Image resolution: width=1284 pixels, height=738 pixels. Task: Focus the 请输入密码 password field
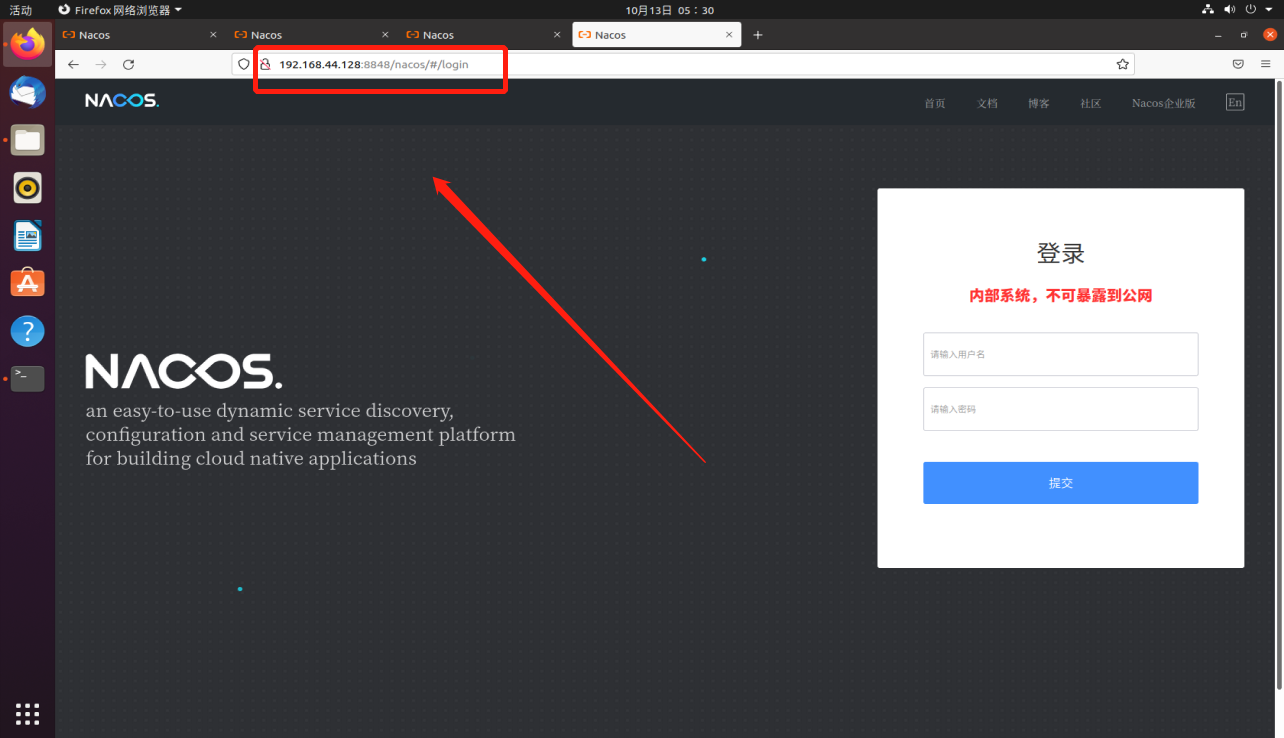(1060, 409)
